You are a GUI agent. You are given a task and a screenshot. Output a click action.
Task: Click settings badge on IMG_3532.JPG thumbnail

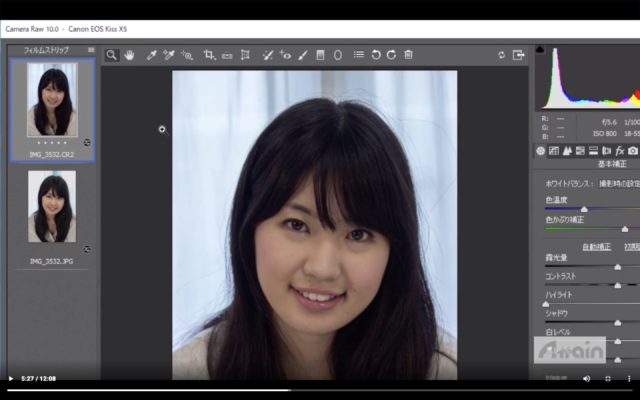pyautogui.click(x=87, y=249)
